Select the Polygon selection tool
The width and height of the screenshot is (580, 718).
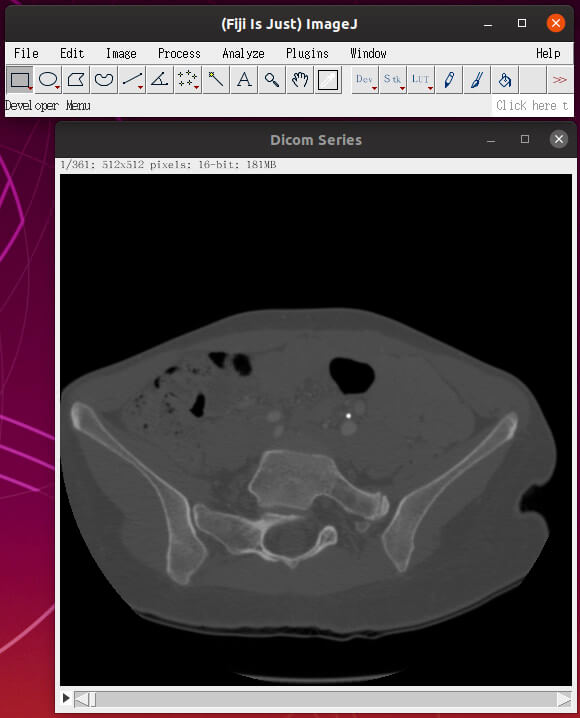pos(76,80)
